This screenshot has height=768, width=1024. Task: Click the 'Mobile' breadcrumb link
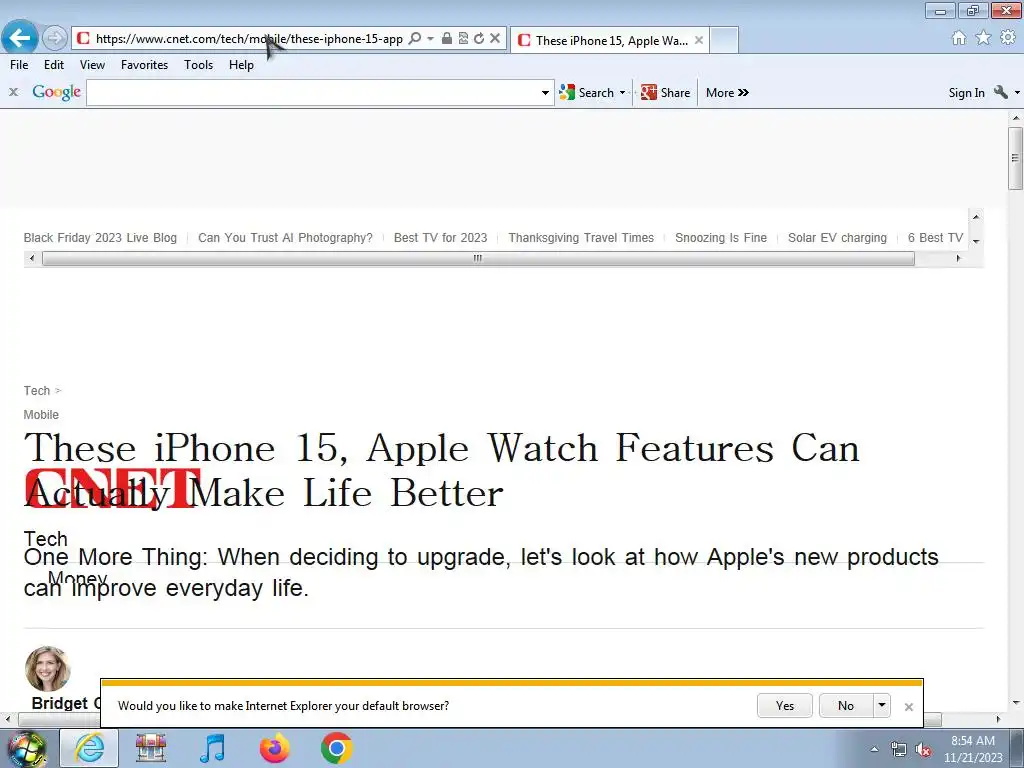point(41,415)
